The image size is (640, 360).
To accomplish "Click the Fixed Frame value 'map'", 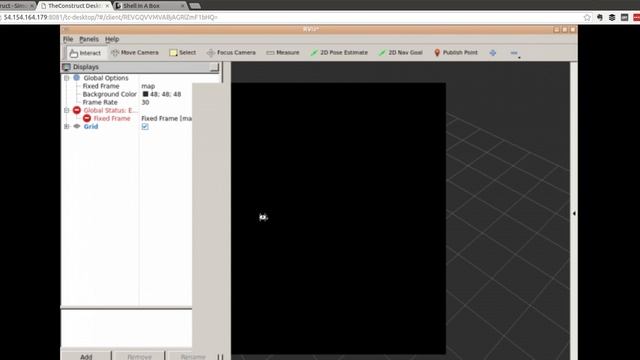I will click(148, 86).
